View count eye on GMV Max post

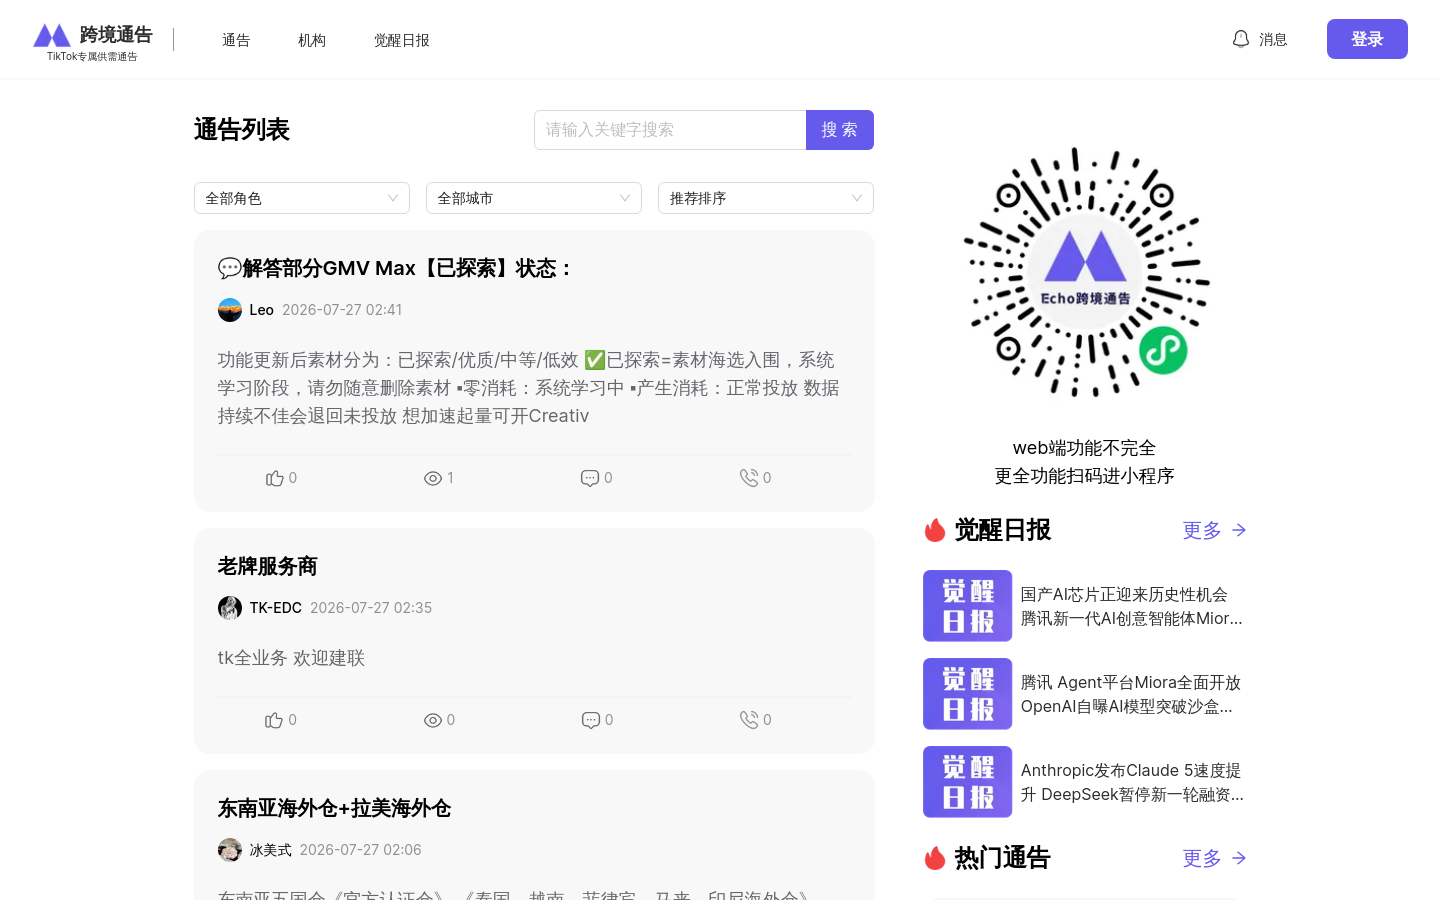[x=433, y=478]
